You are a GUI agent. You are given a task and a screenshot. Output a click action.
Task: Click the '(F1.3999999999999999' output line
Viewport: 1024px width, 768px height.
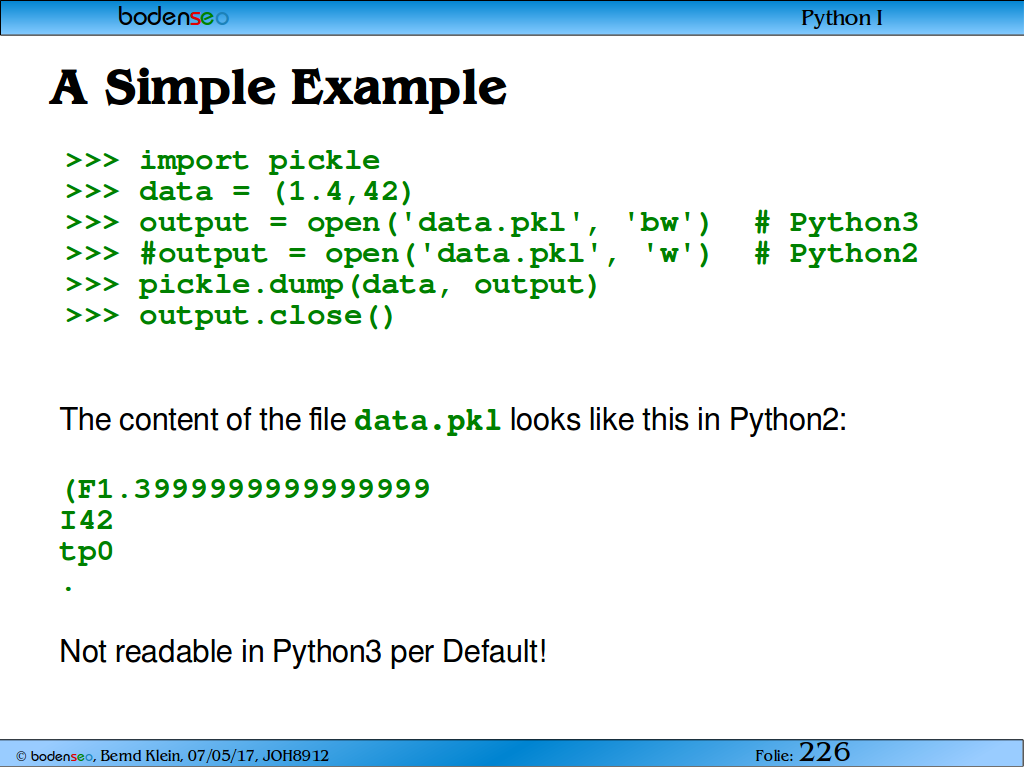(246, 489)
